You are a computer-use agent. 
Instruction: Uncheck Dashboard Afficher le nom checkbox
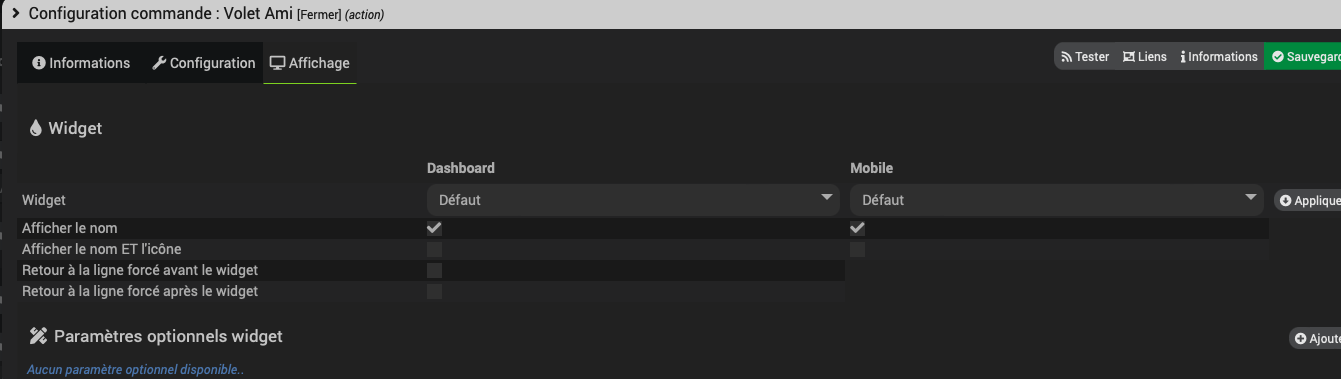pyautogui.click(x=434, y=228)
